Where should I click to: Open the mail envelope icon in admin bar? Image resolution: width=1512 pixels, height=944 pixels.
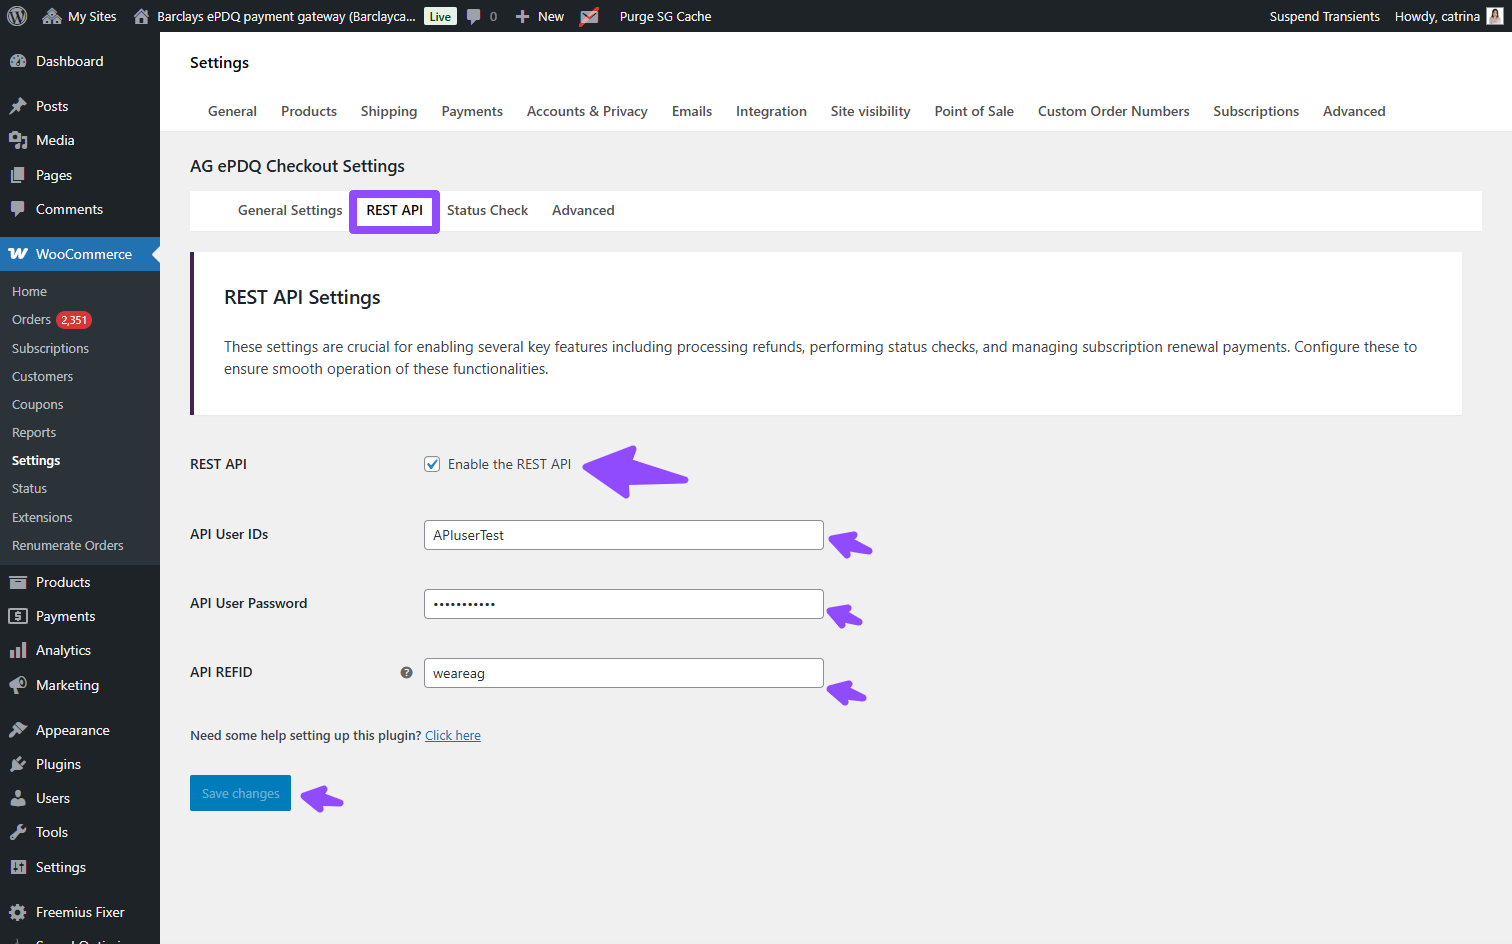[589, 16]
